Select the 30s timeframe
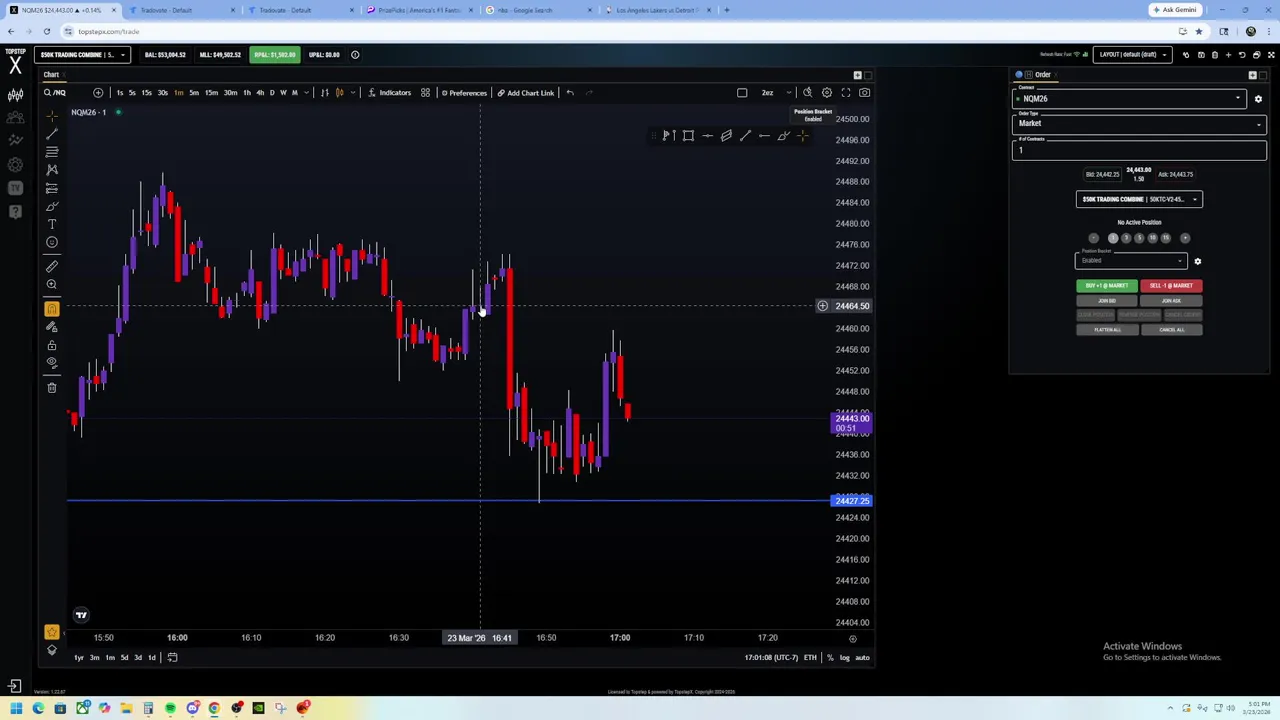The height and width of the screenshot is (720, 1280). (162, 93)
